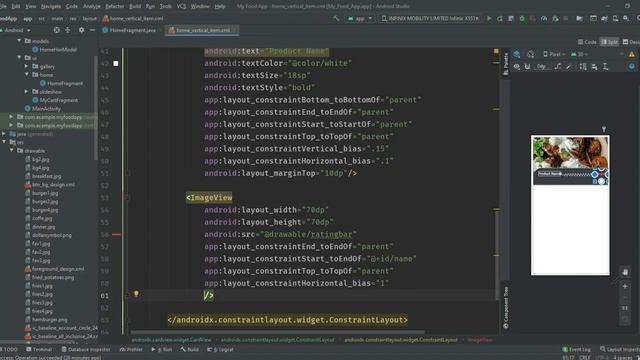Open the VCS menu

pos(181,6)
